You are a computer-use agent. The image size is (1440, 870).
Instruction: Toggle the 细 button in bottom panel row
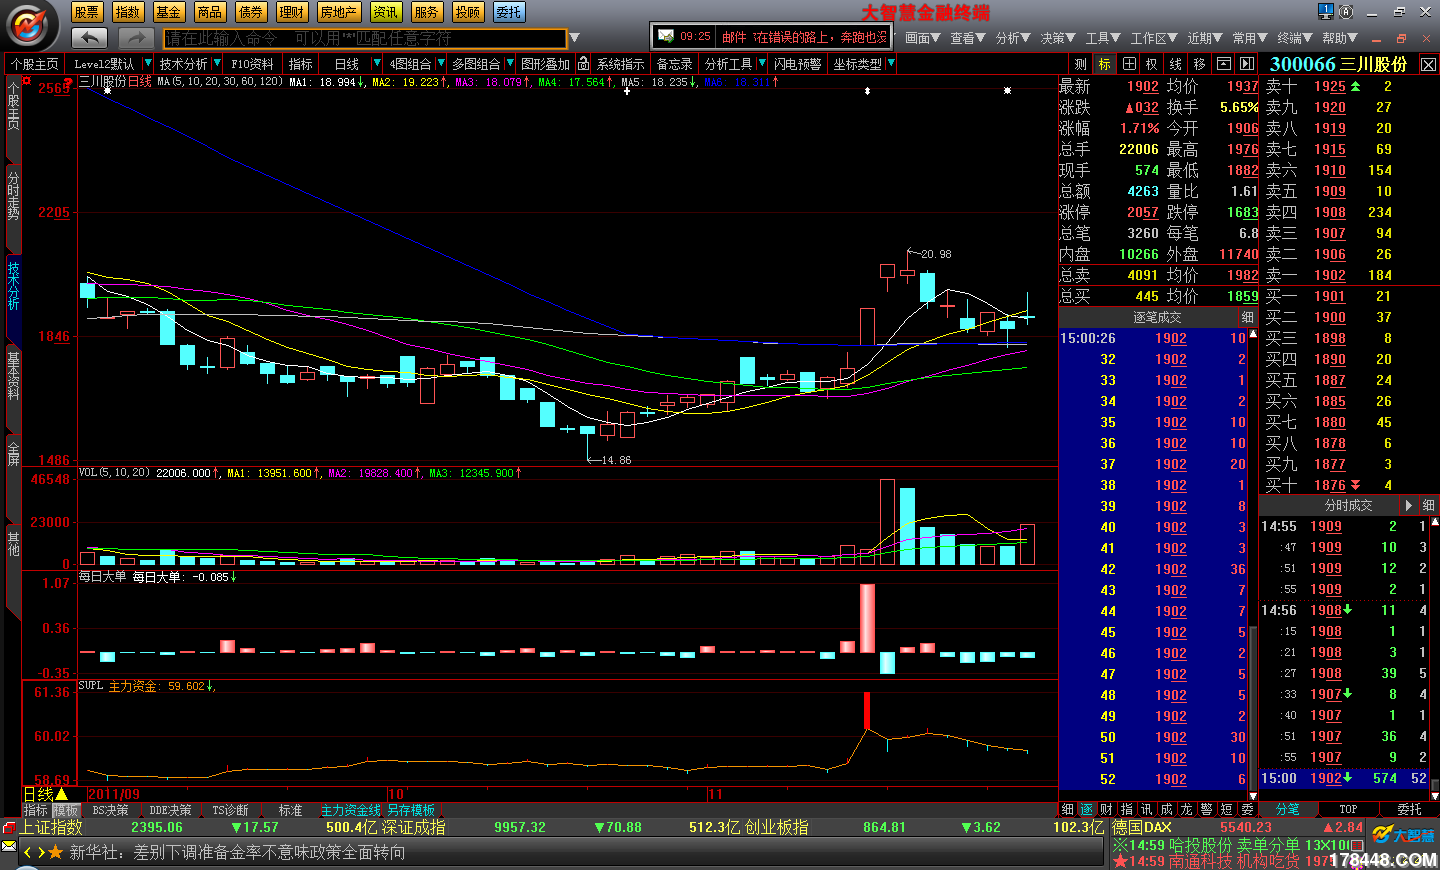pyautogui.click(x=1068, y=809)
